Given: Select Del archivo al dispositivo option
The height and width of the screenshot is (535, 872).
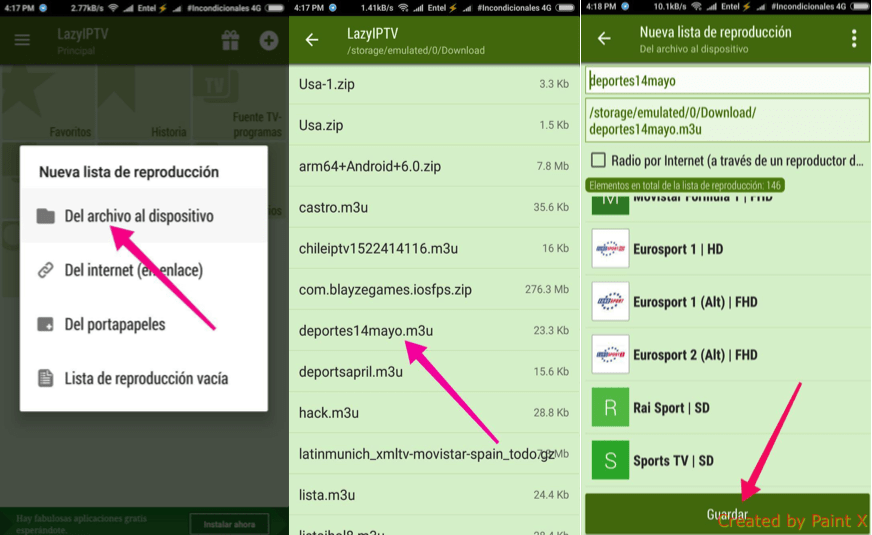Looking at the screenshot, I should coord(143,216).
